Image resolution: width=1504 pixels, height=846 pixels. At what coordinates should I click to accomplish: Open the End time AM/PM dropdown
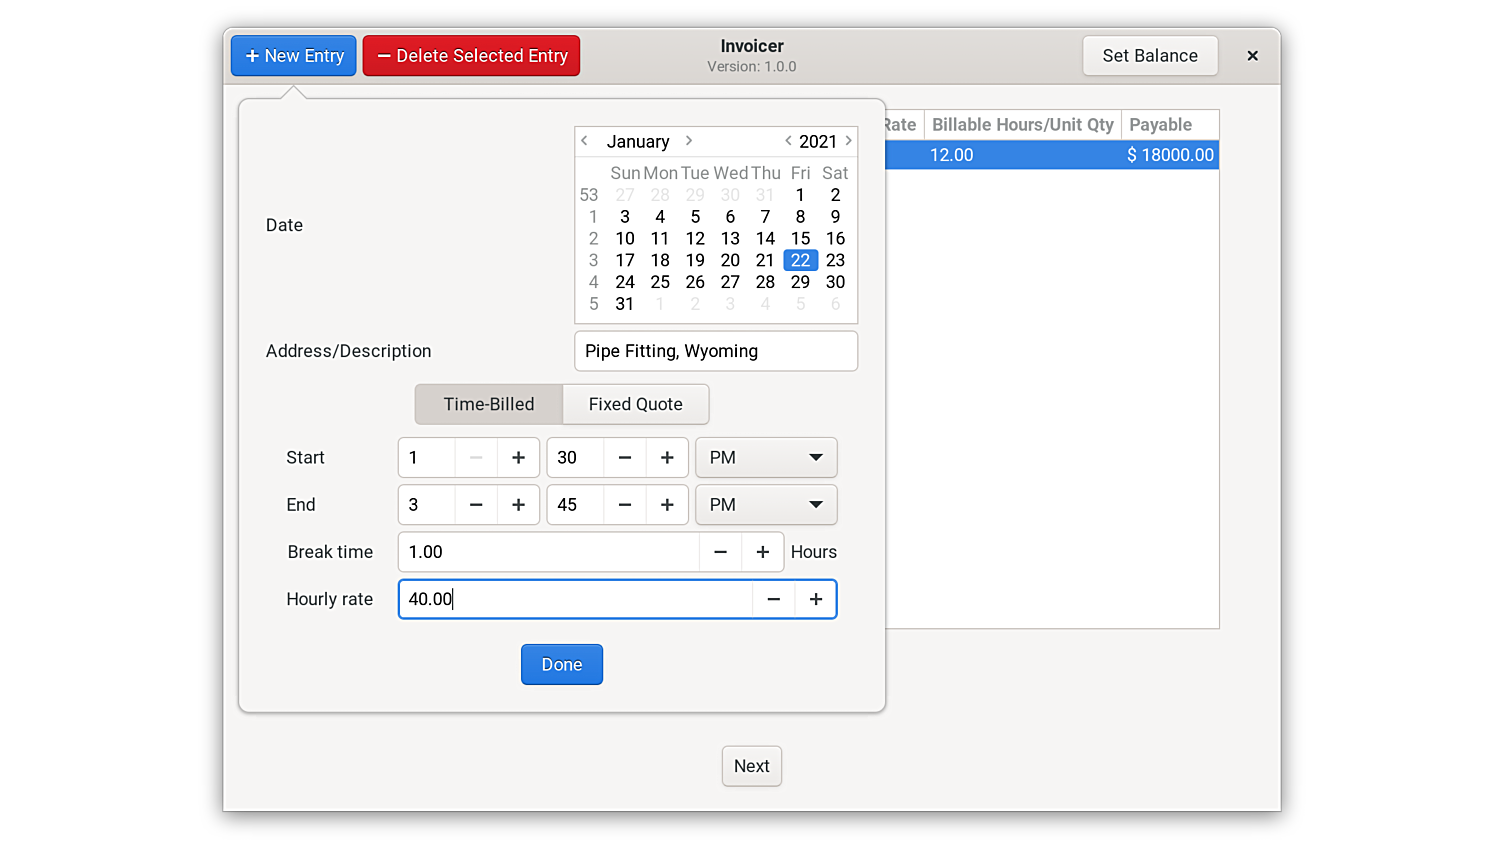click(766, 505)
